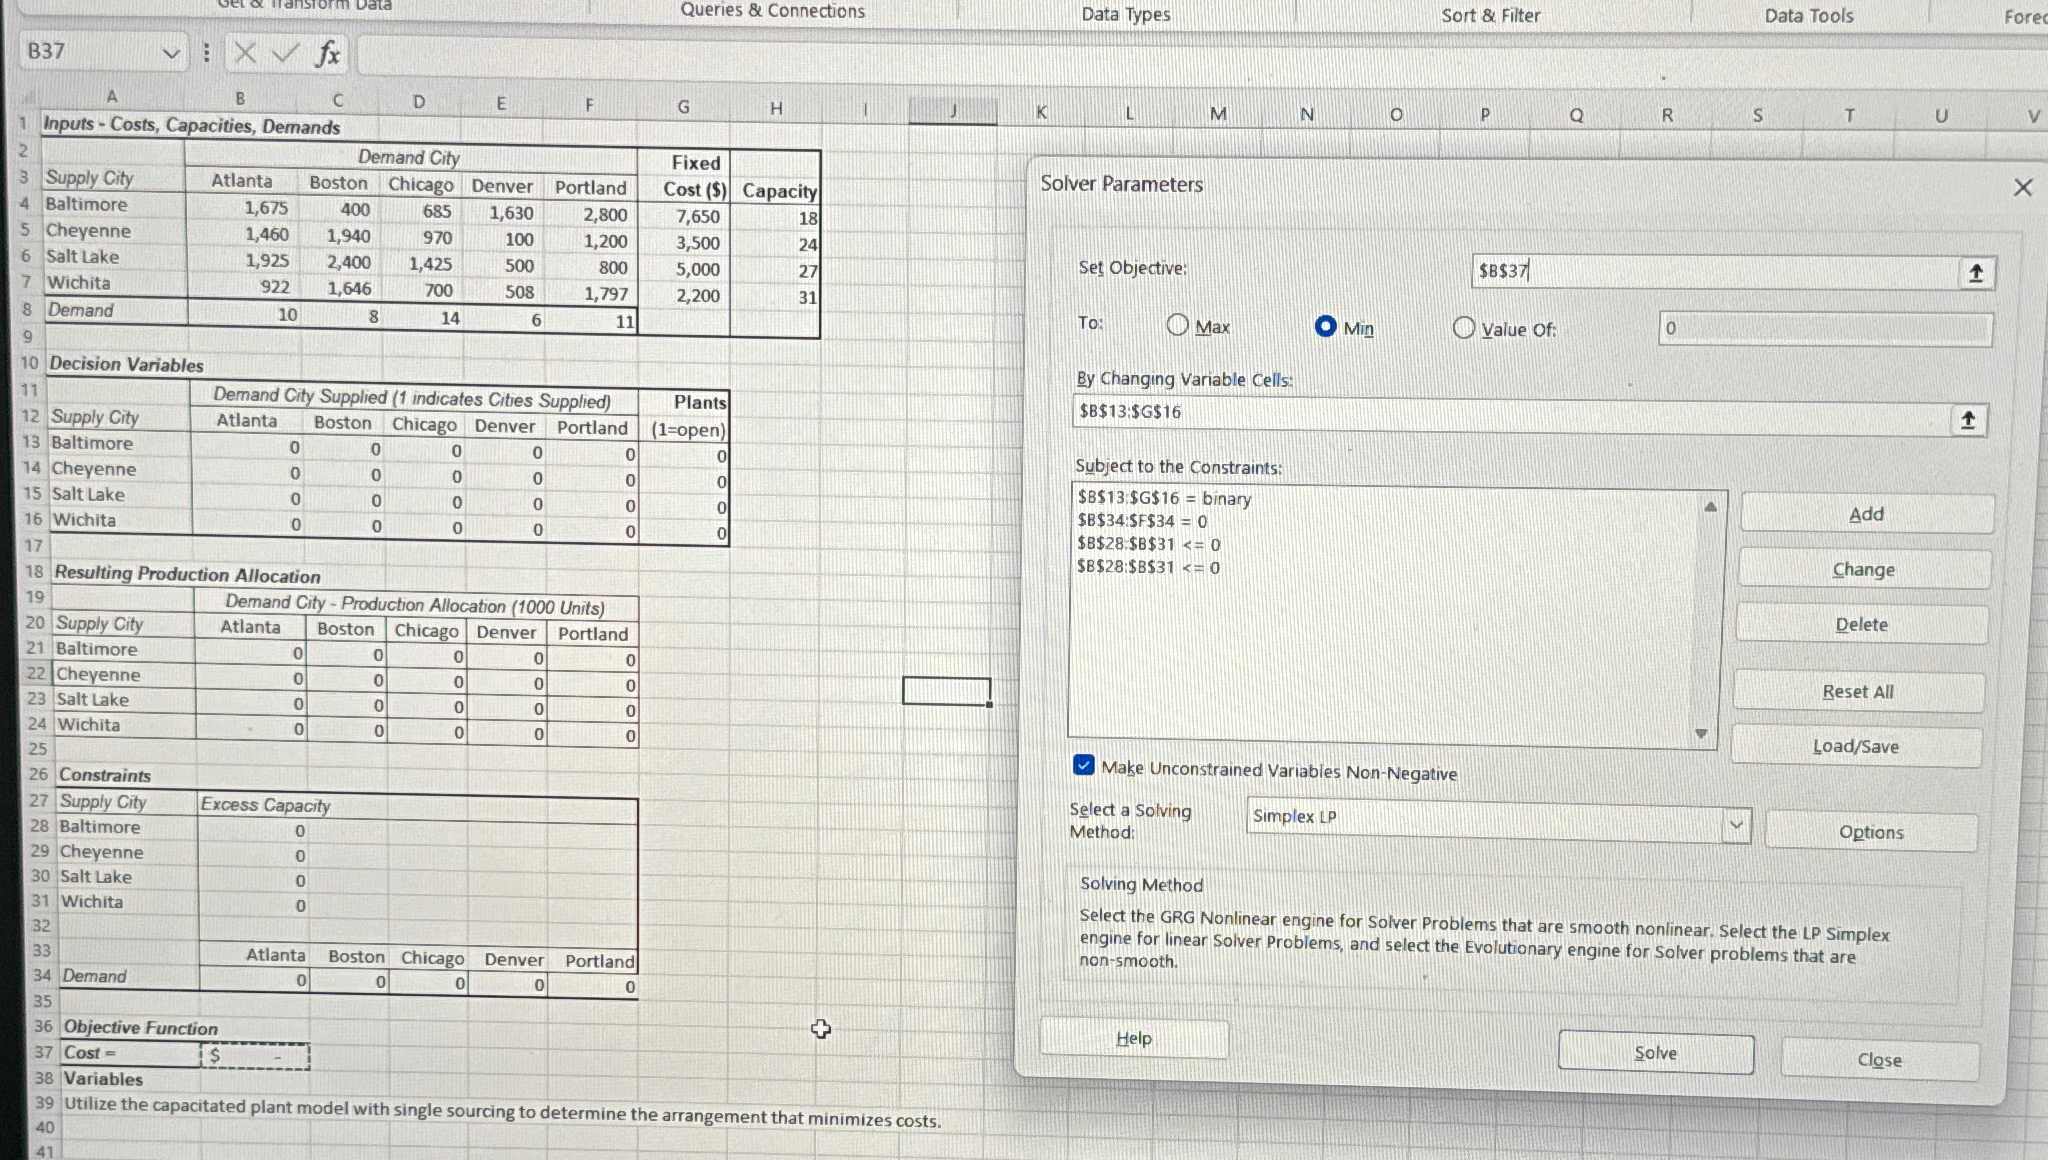2048x1160 pixels.
Task: Toggle Make Unconstrained Variables Non-Negative checkbox
Action: click(1083, 766)
